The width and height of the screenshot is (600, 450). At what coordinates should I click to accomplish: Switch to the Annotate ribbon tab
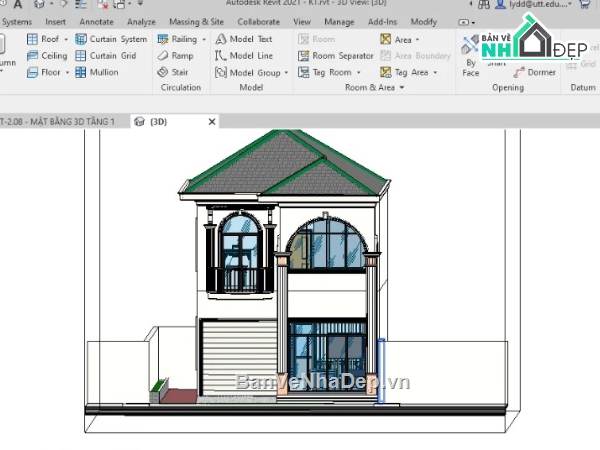96,22
